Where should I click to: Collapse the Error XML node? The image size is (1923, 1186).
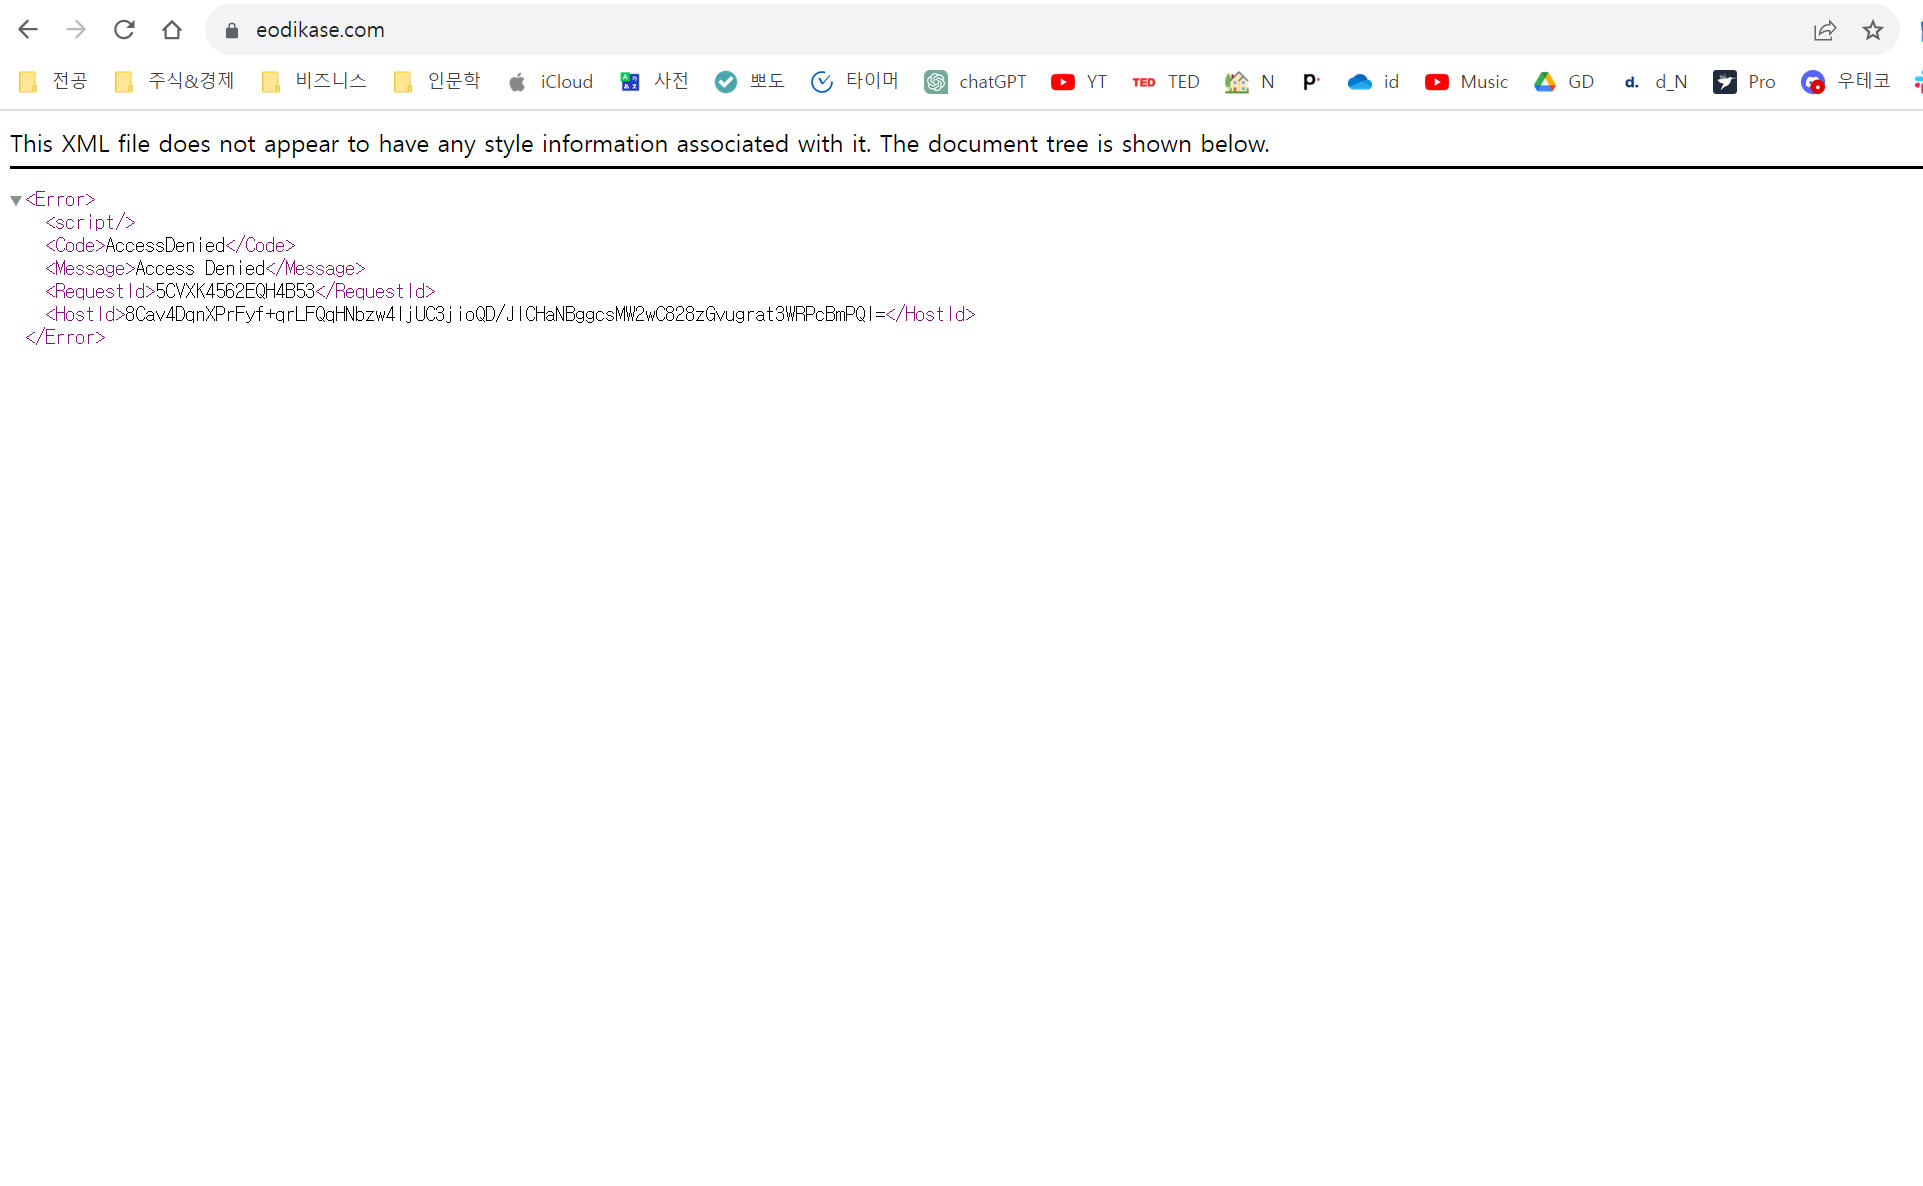click(16, 200)
